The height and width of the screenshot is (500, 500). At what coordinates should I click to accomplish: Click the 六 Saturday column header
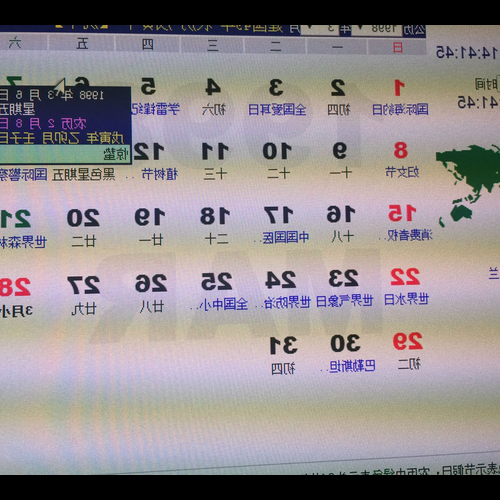pyautogui.click(x=15, y=43)
